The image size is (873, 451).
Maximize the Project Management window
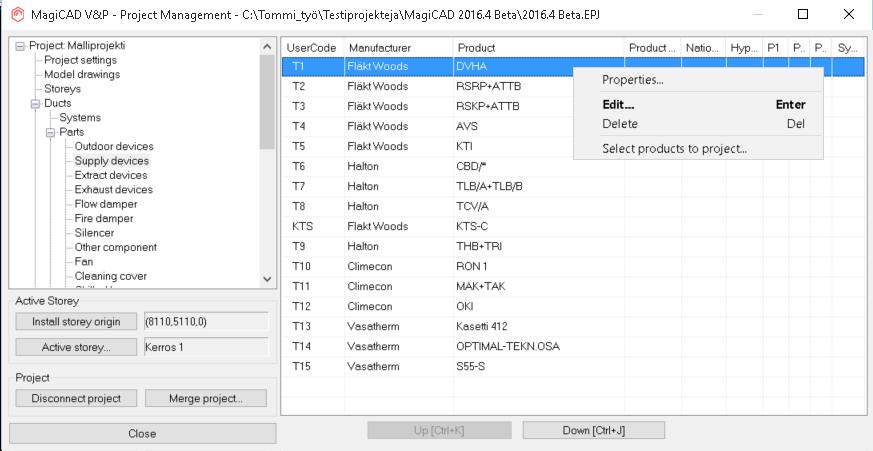click(x=803, y=14)
